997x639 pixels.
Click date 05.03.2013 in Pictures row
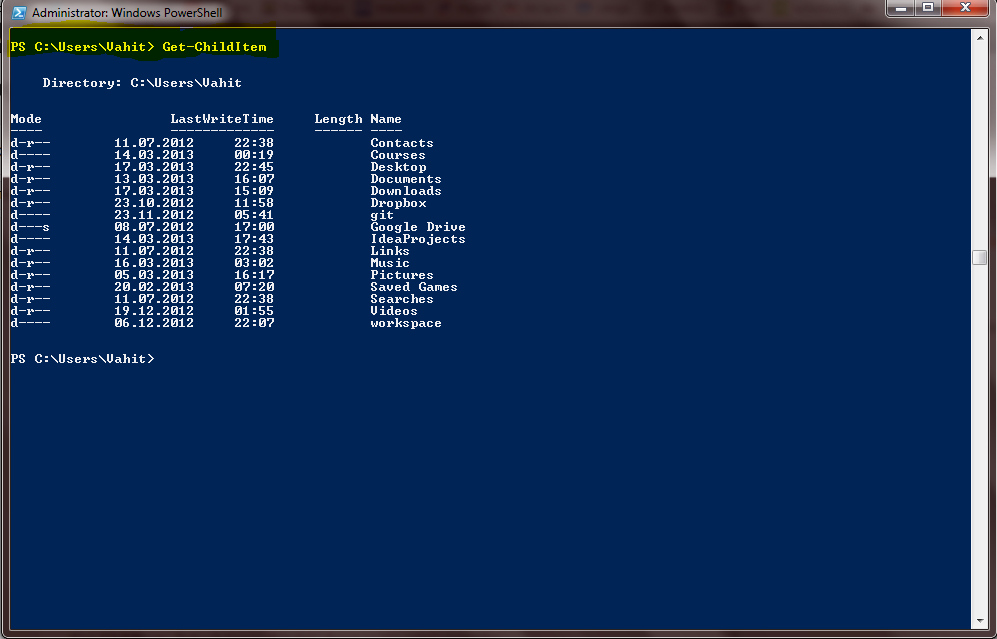[x=154, y=275]
